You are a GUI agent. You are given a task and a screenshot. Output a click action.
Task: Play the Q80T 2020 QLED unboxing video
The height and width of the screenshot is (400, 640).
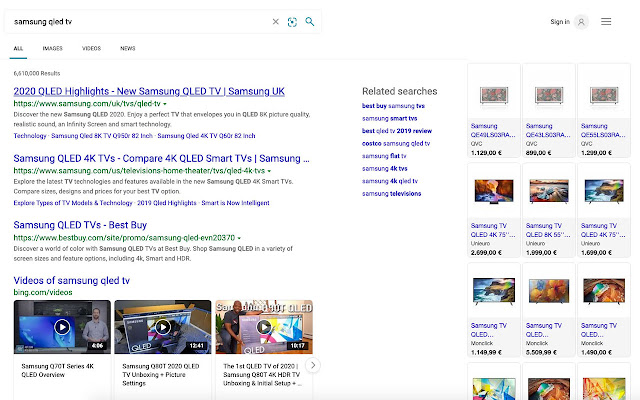163,327
